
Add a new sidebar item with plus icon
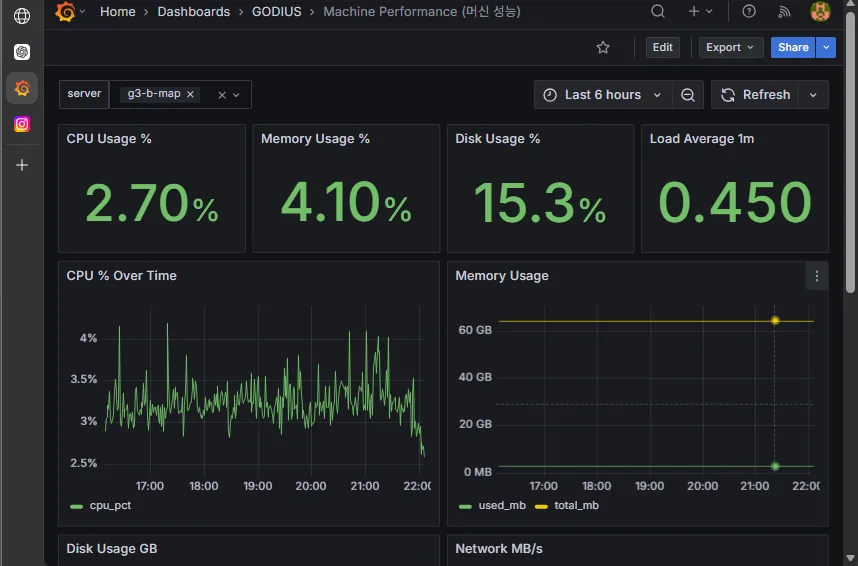pyautogui.click(x=22, y=165)
